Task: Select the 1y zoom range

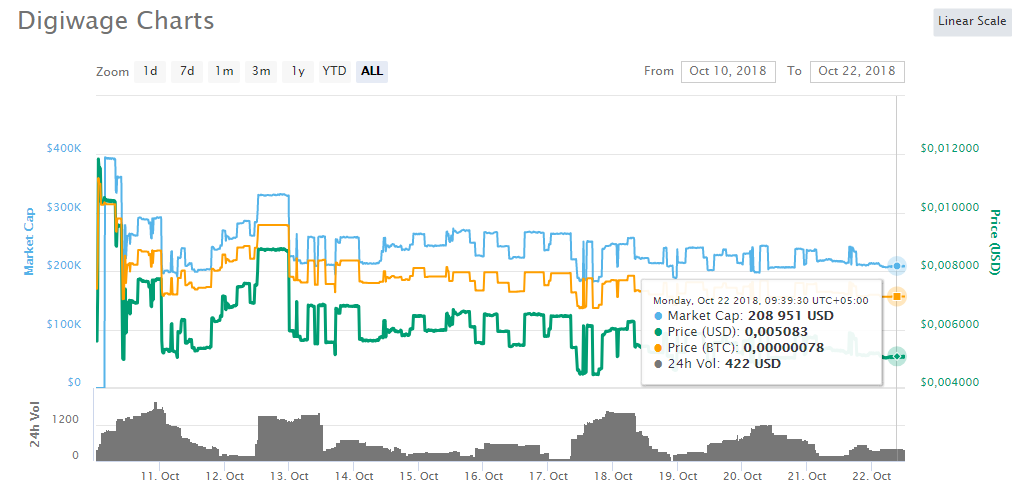Action: (x=298, y=71)
